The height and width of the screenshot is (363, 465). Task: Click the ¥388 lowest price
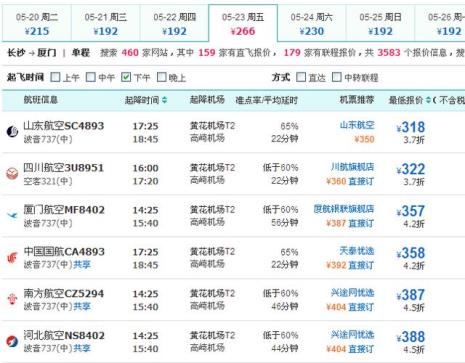pyautogui.click(x=411, y=337)
